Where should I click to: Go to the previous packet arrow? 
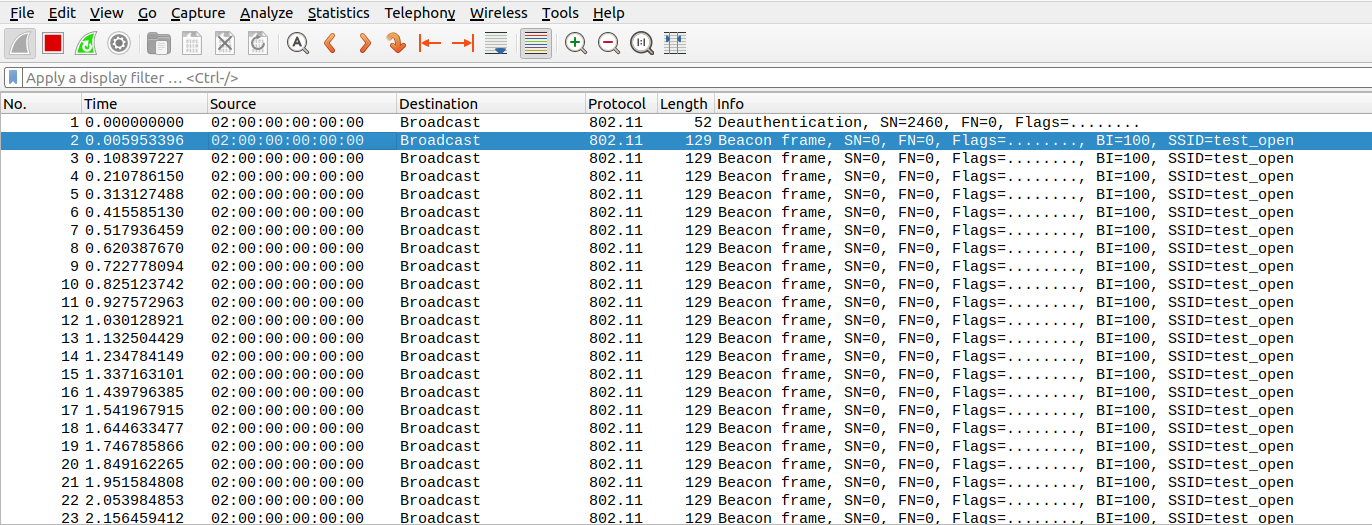331,43
